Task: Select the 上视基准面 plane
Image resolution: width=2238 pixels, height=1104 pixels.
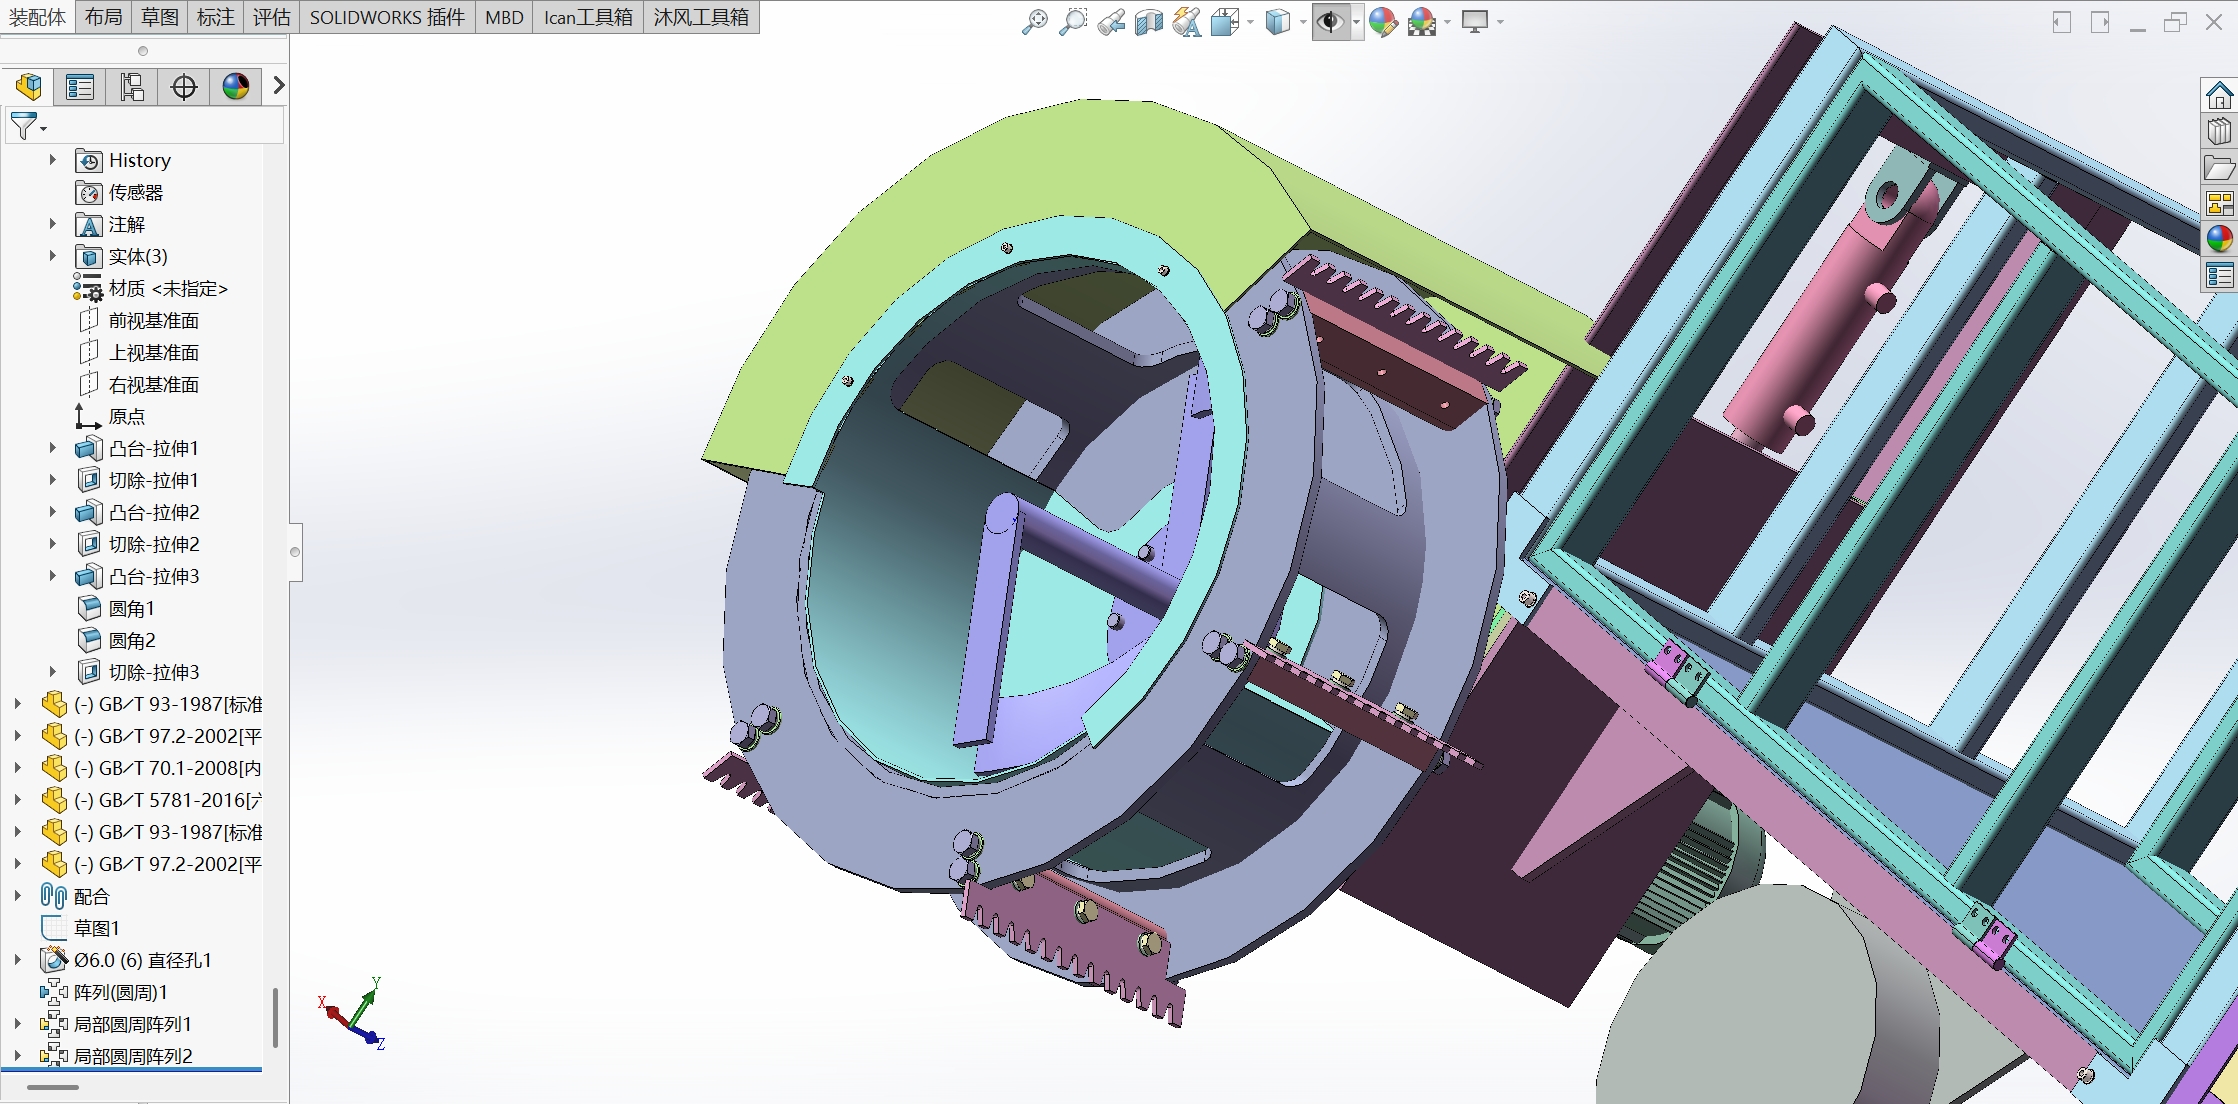Action: [138, 352]
